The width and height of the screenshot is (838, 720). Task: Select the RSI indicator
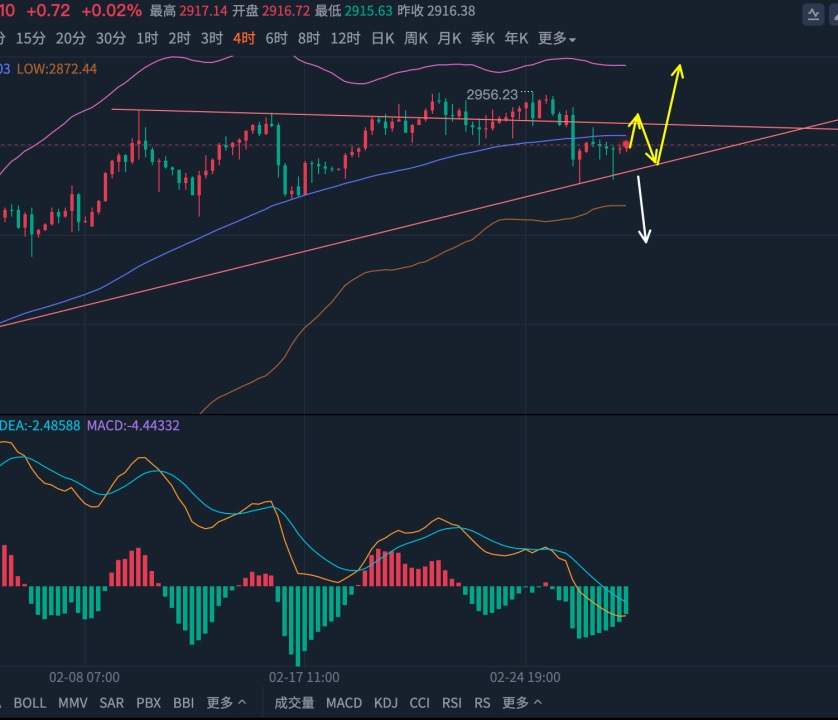[452, 703]
